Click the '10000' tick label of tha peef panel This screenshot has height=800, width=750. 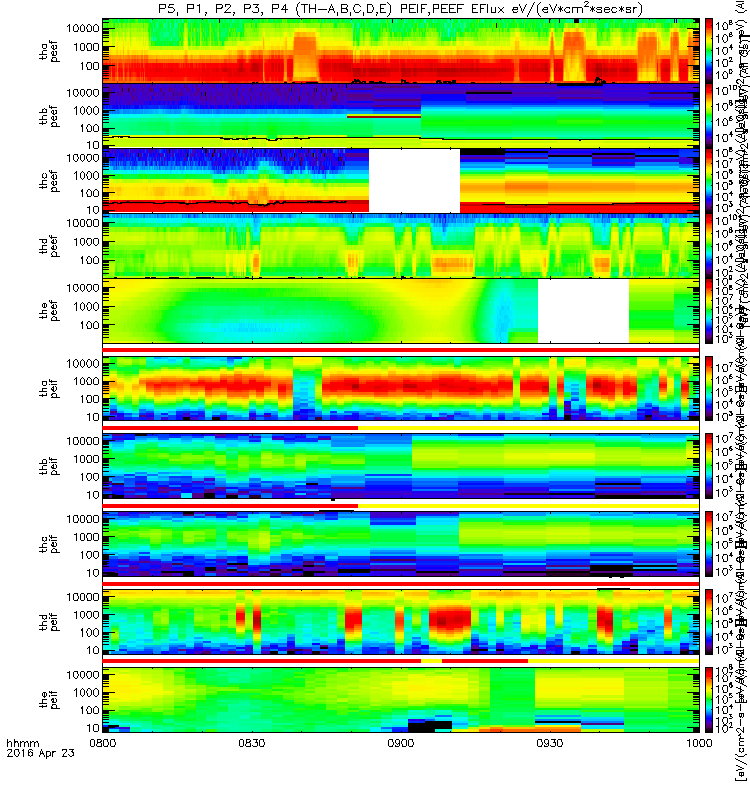coord(83,29)
